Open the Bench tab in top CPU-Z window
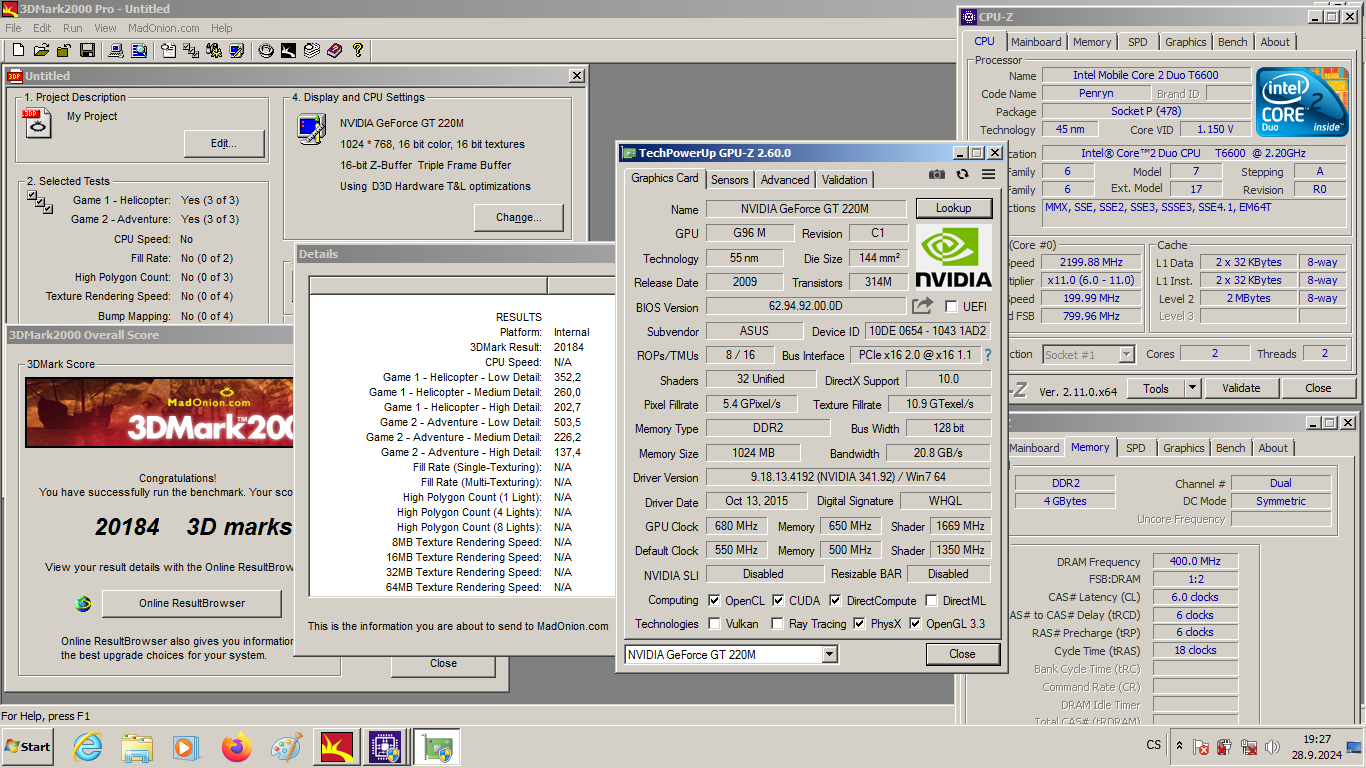The width and height of the screenshot is (1366, 768). tap(1233, 42)
